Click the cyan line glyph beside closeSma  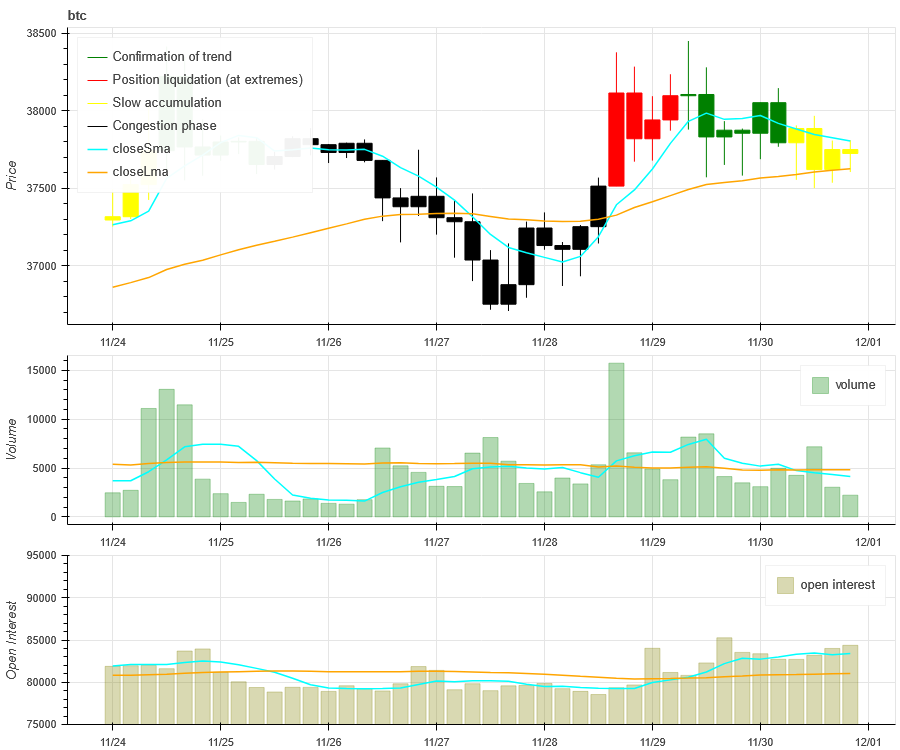(97, 149)
